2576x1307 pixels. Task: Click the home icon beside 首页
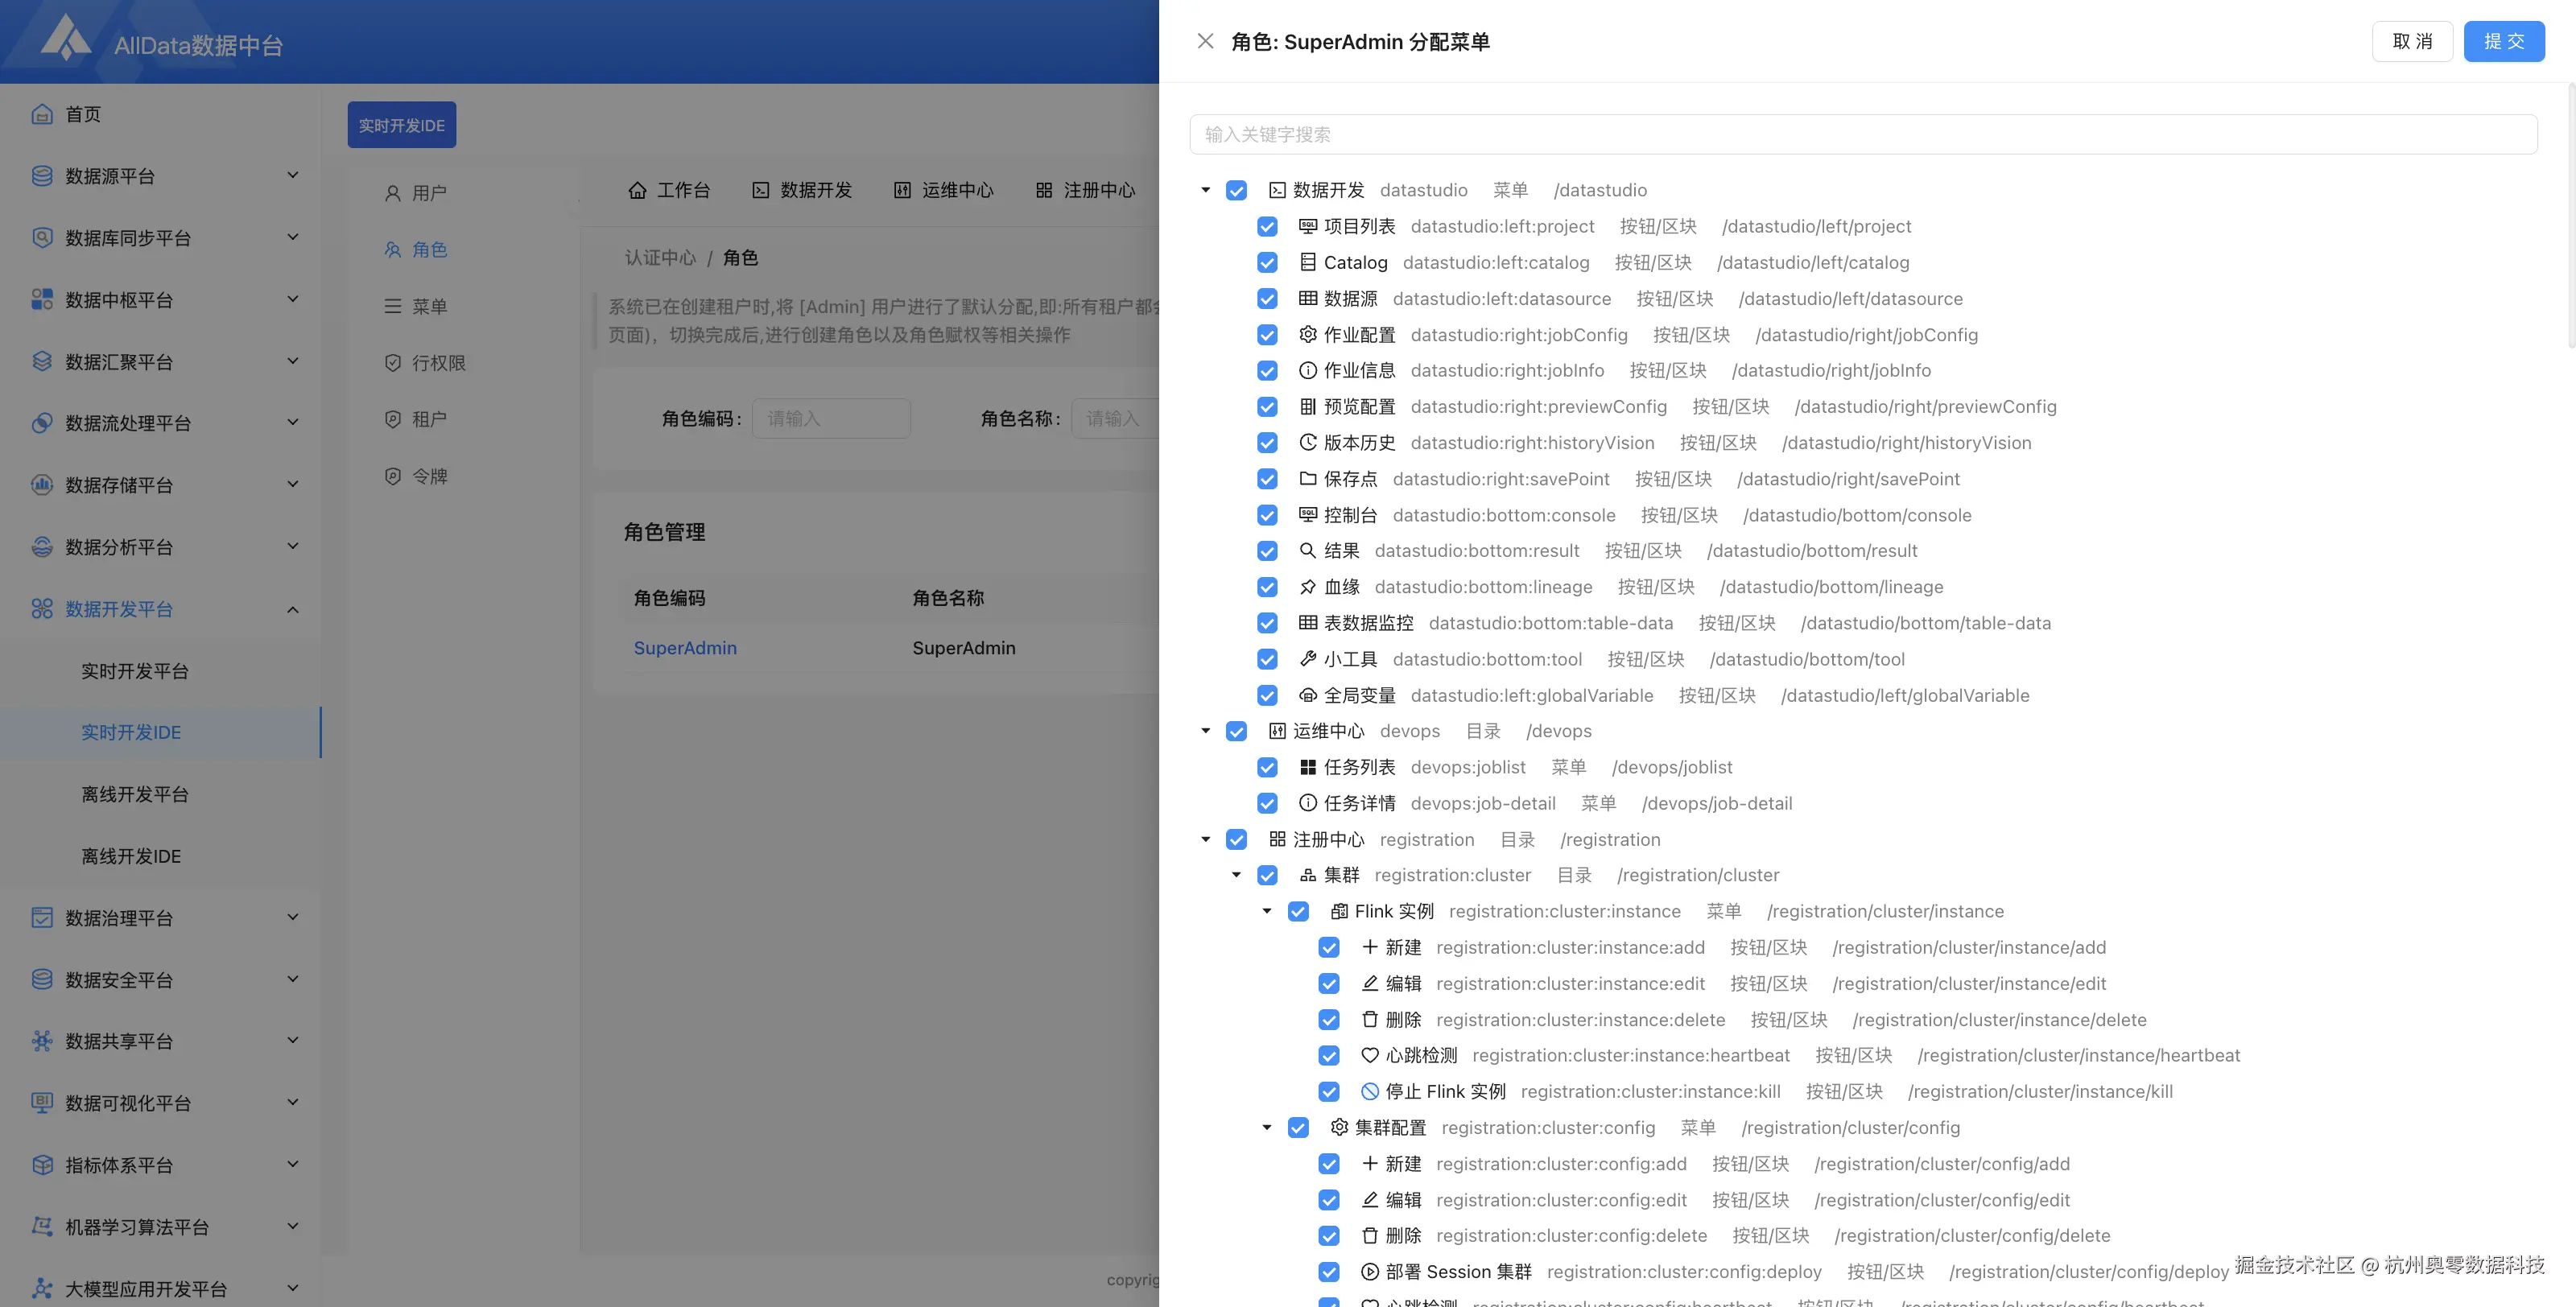42,114
